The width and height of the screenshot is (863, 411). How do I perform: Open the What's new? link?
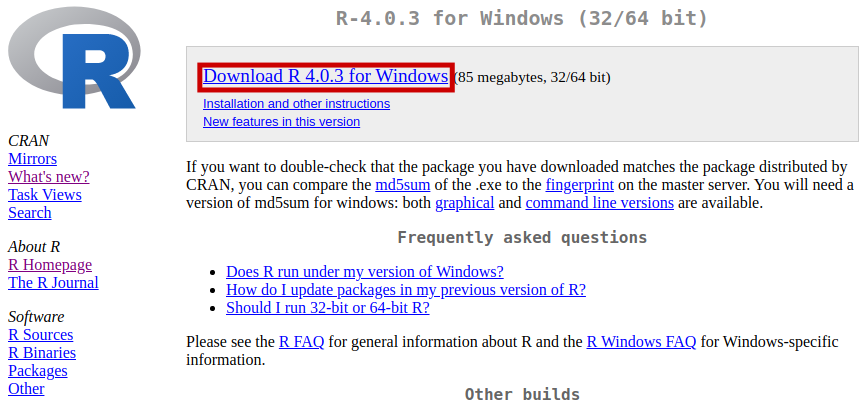click(x=49, y=177)
